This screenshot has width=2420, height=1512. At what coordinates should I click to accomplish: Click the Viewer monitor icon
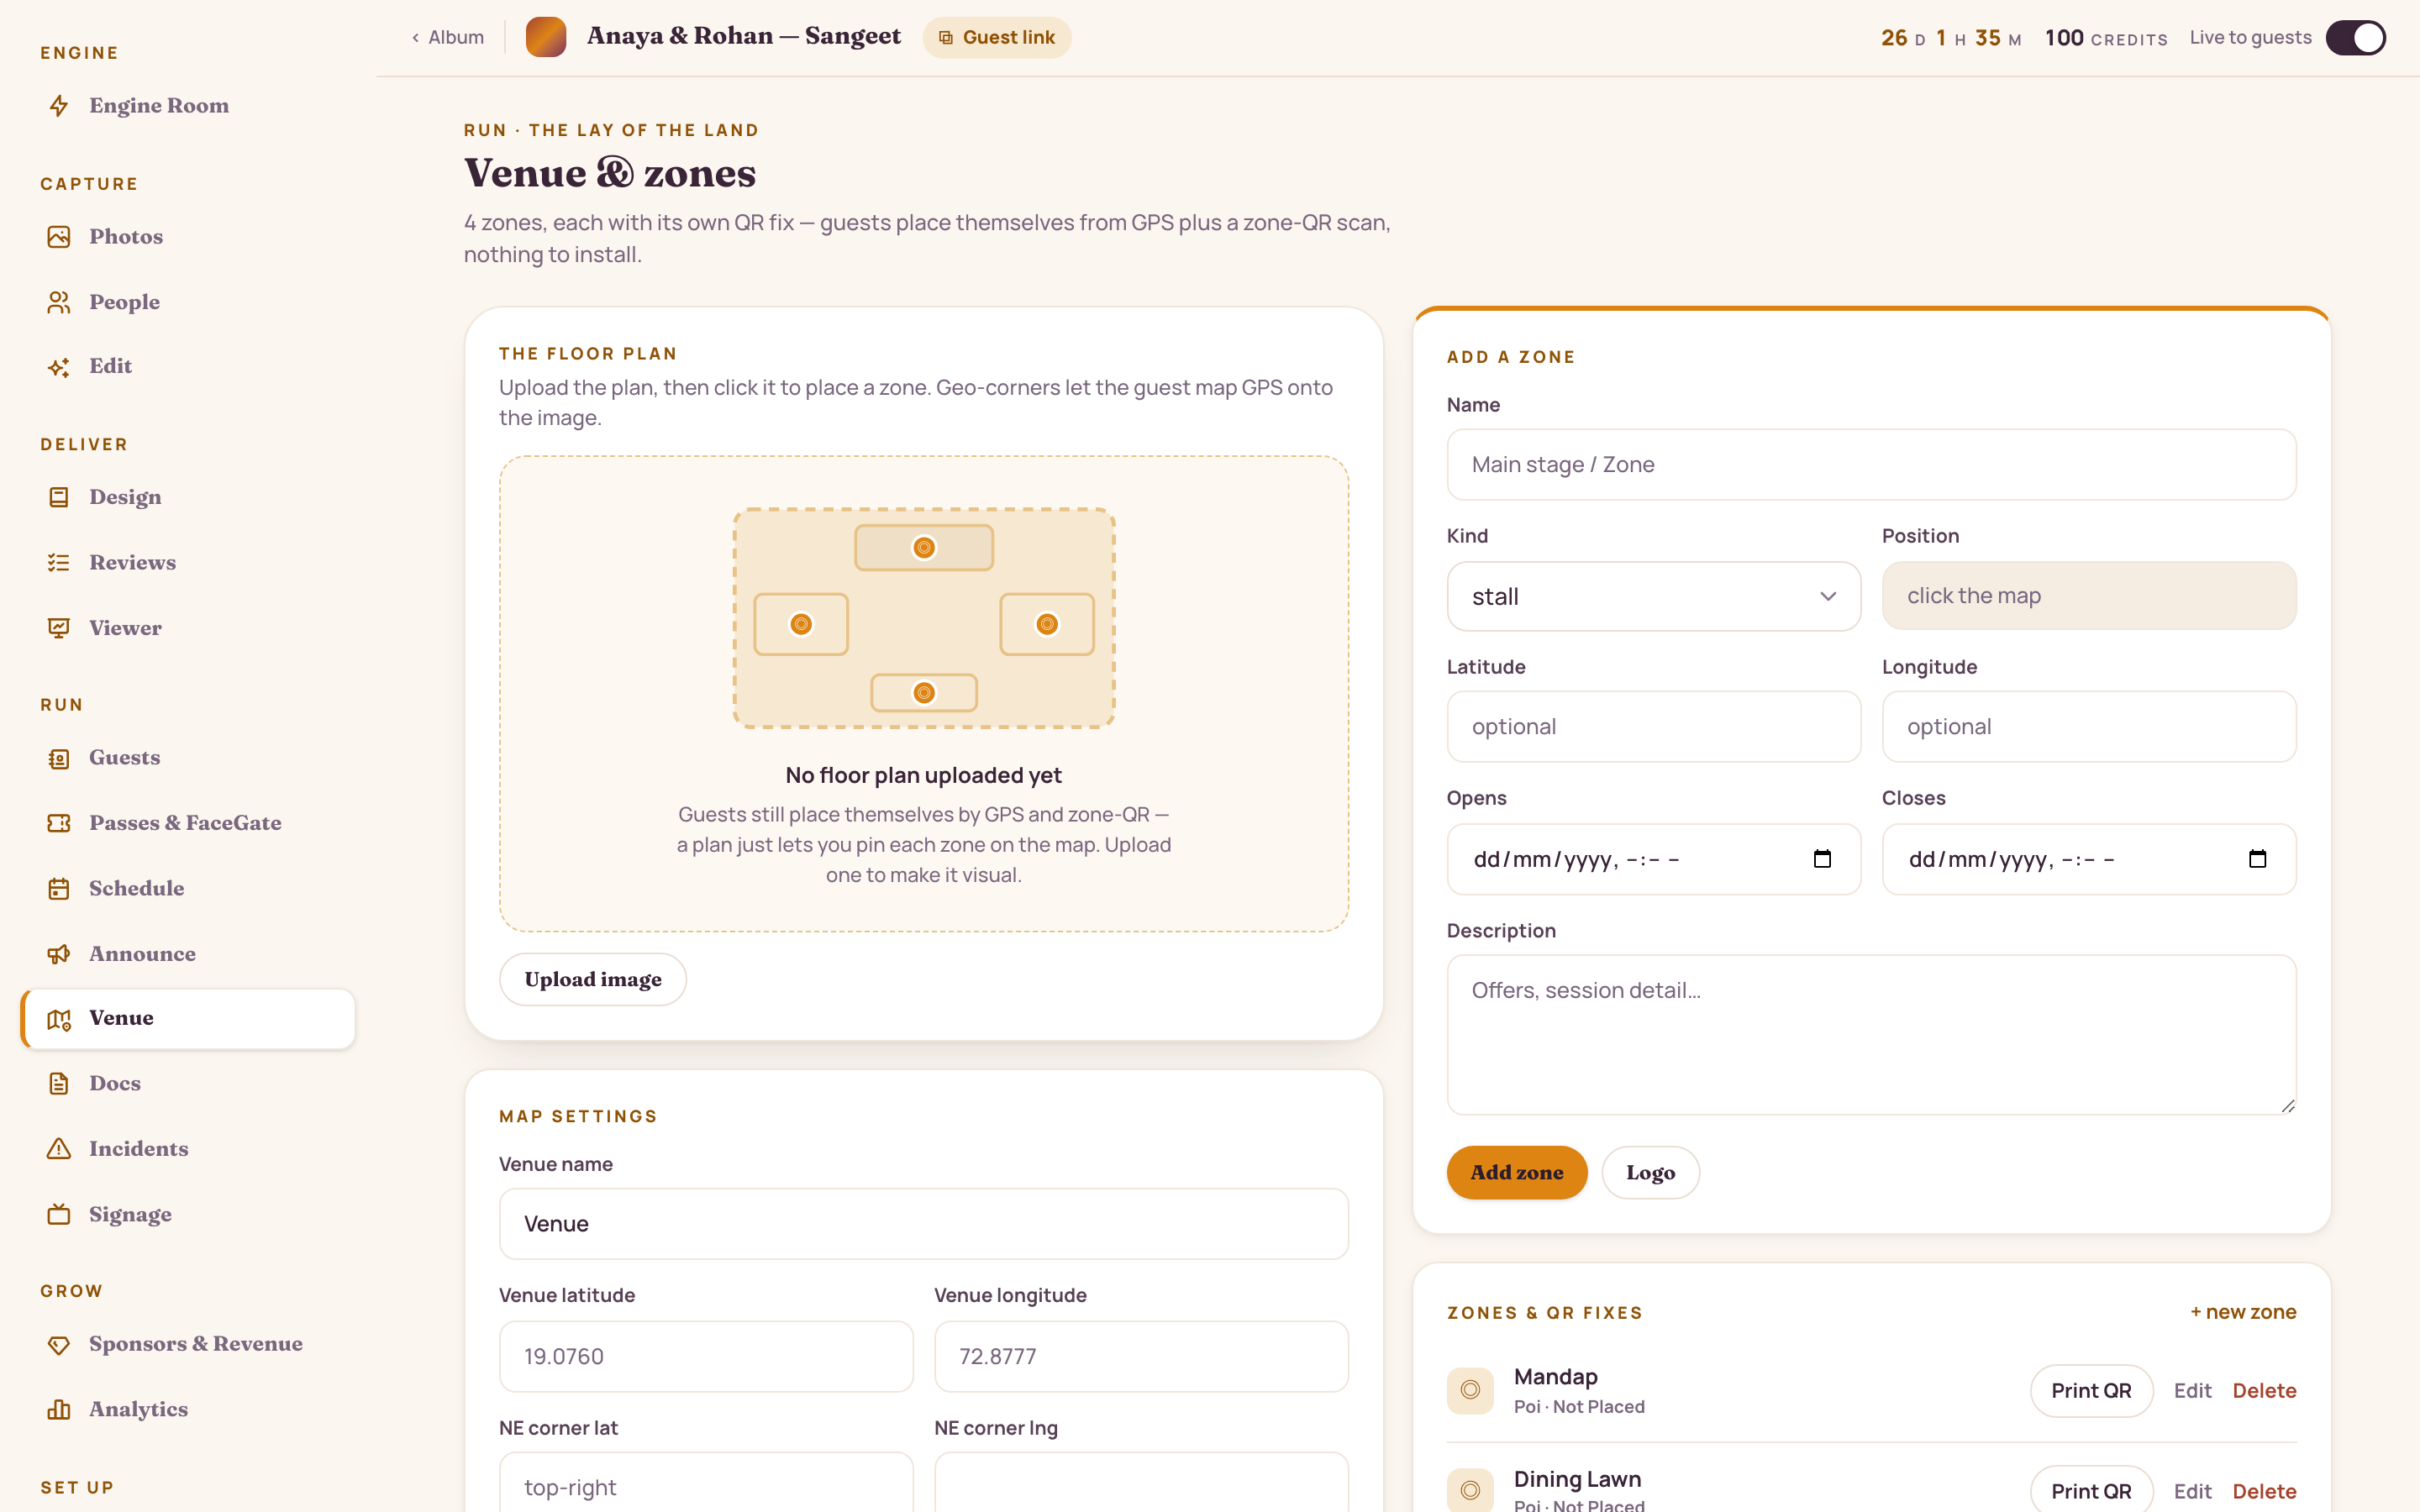click(x=59, y=628)
